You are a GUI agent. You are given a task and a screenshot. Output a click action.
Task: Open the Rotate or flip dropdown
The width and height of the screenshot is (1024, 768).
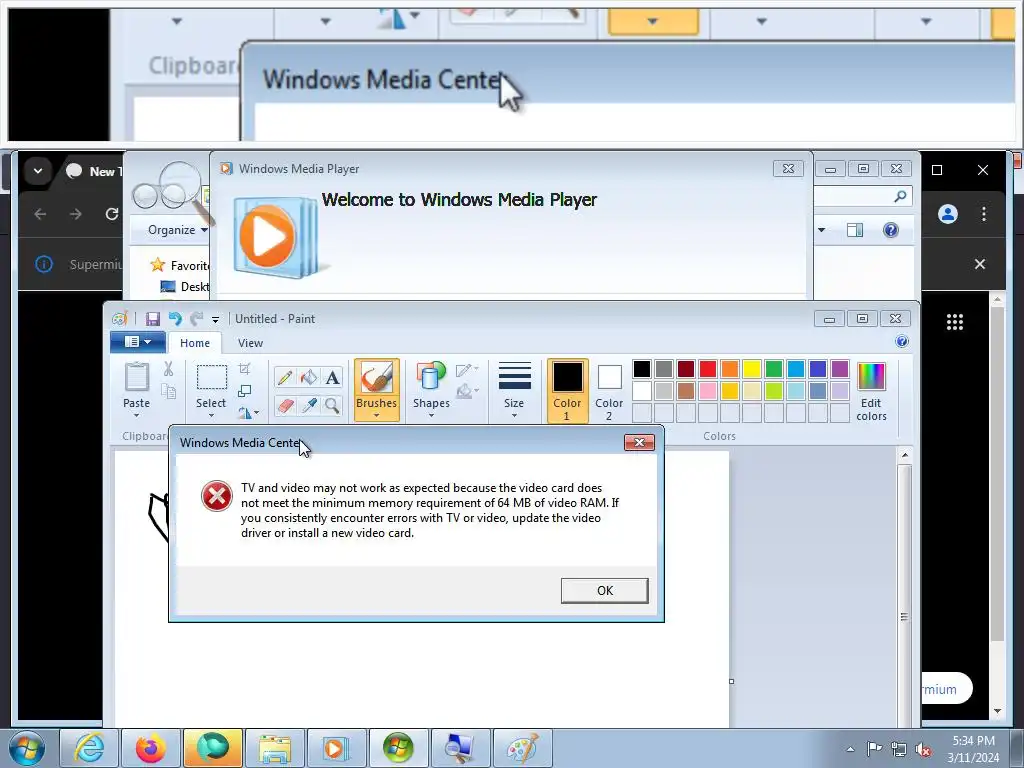click(x=248, y=412)
